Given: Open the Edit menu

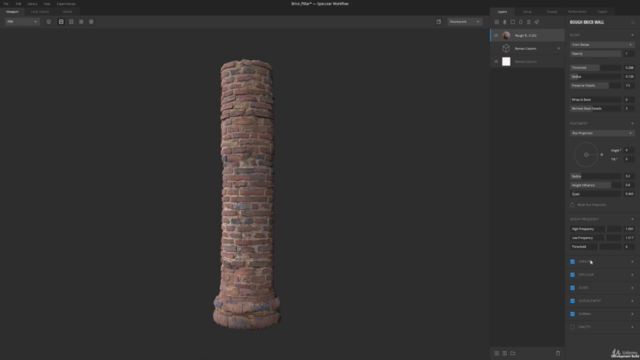Looking at the screenshot, I should click(18, 4).
